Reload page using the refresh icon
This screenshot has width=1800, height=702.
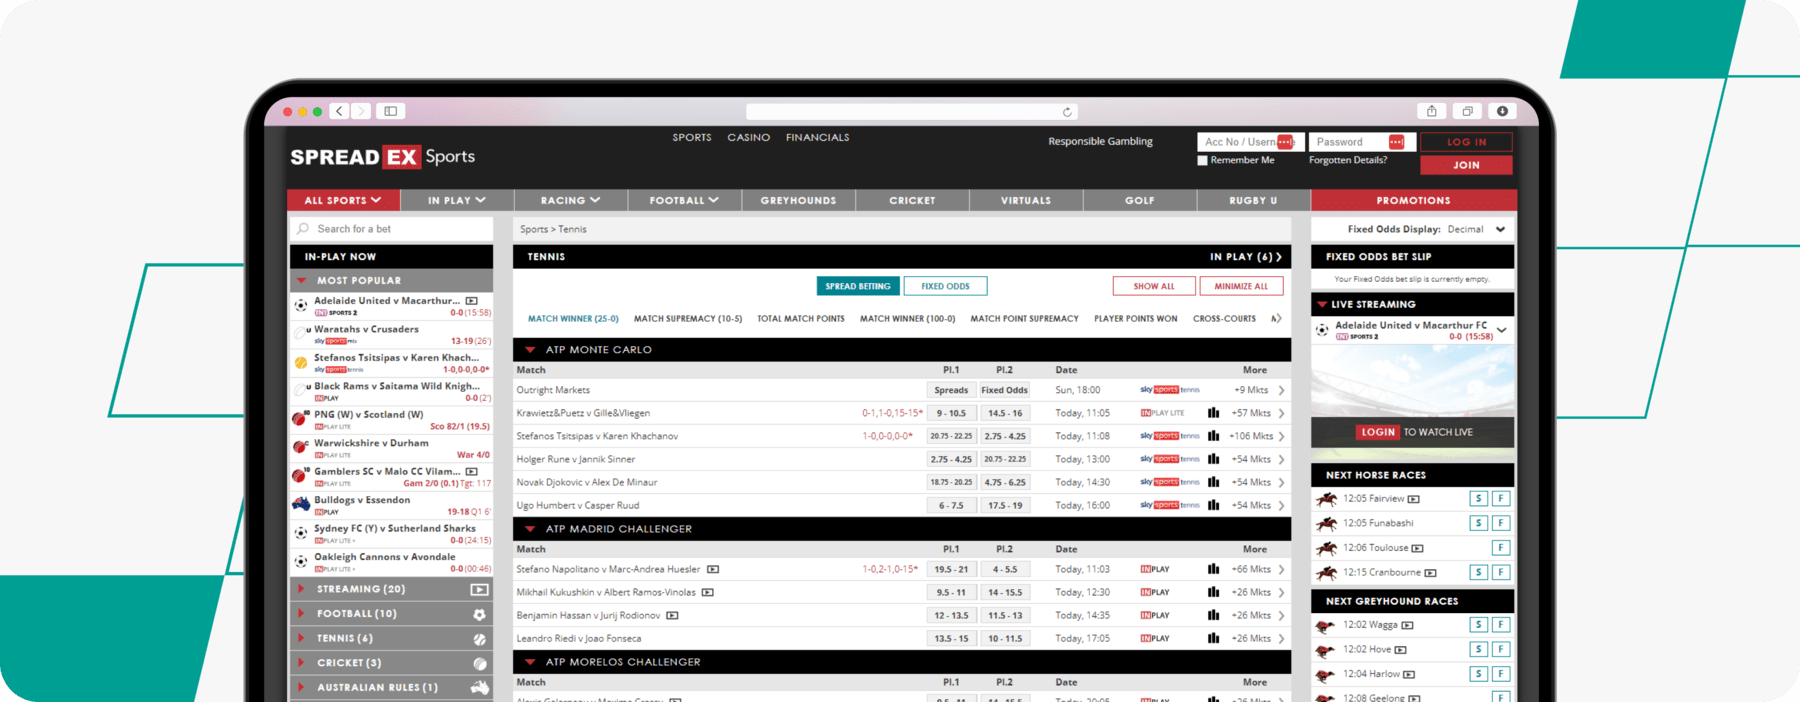tap(1067, 112)
